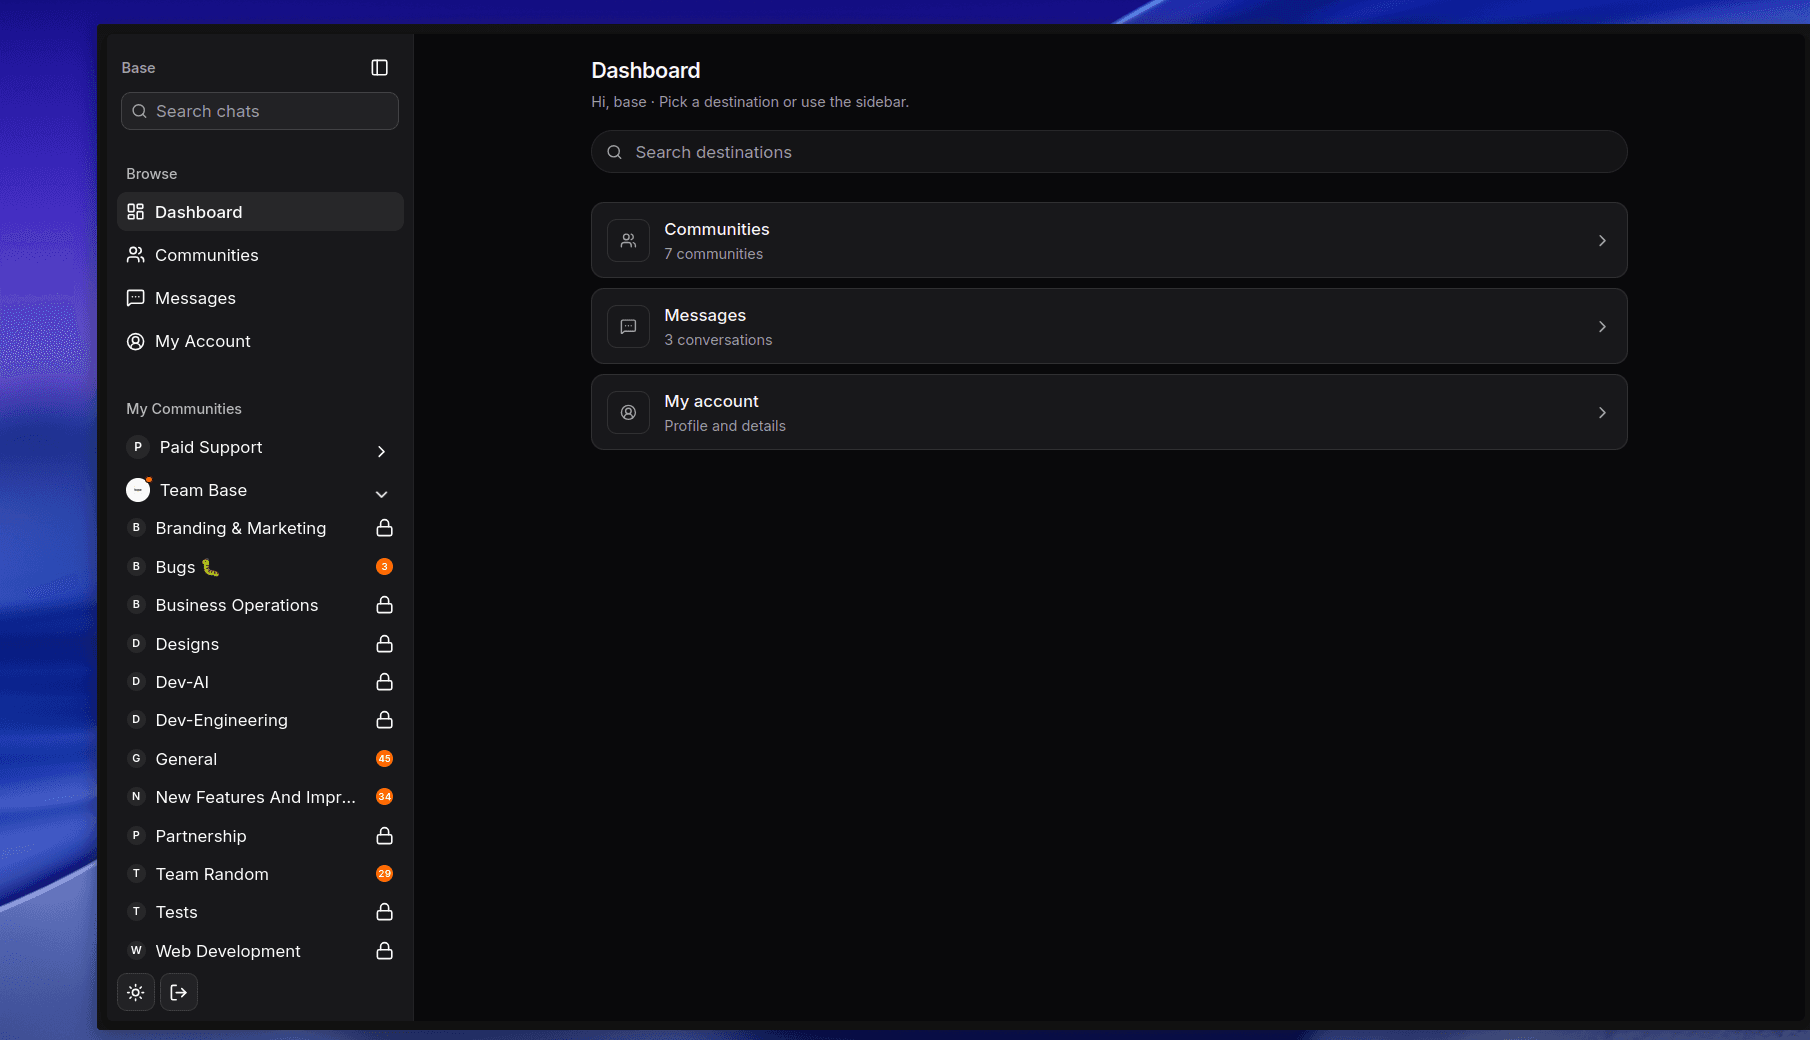Click the 45 unread badge on General

click(384, 759)
